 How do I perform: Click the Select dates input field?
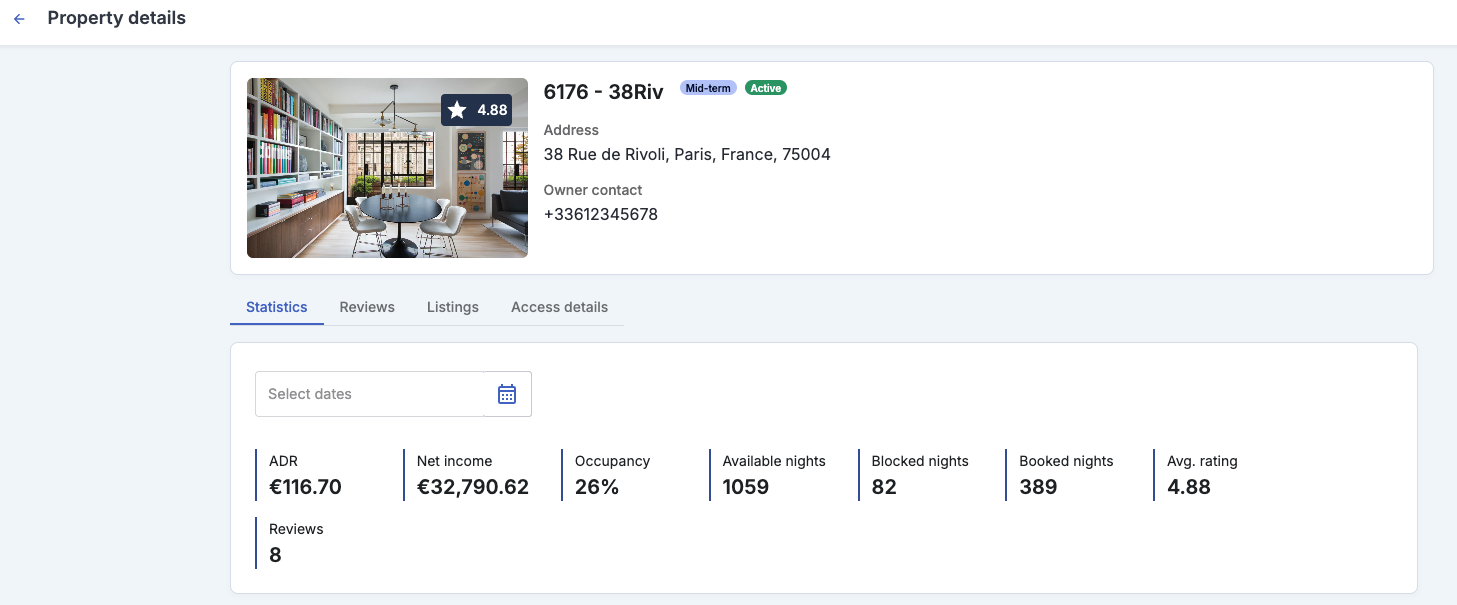(x=370, y=394)
